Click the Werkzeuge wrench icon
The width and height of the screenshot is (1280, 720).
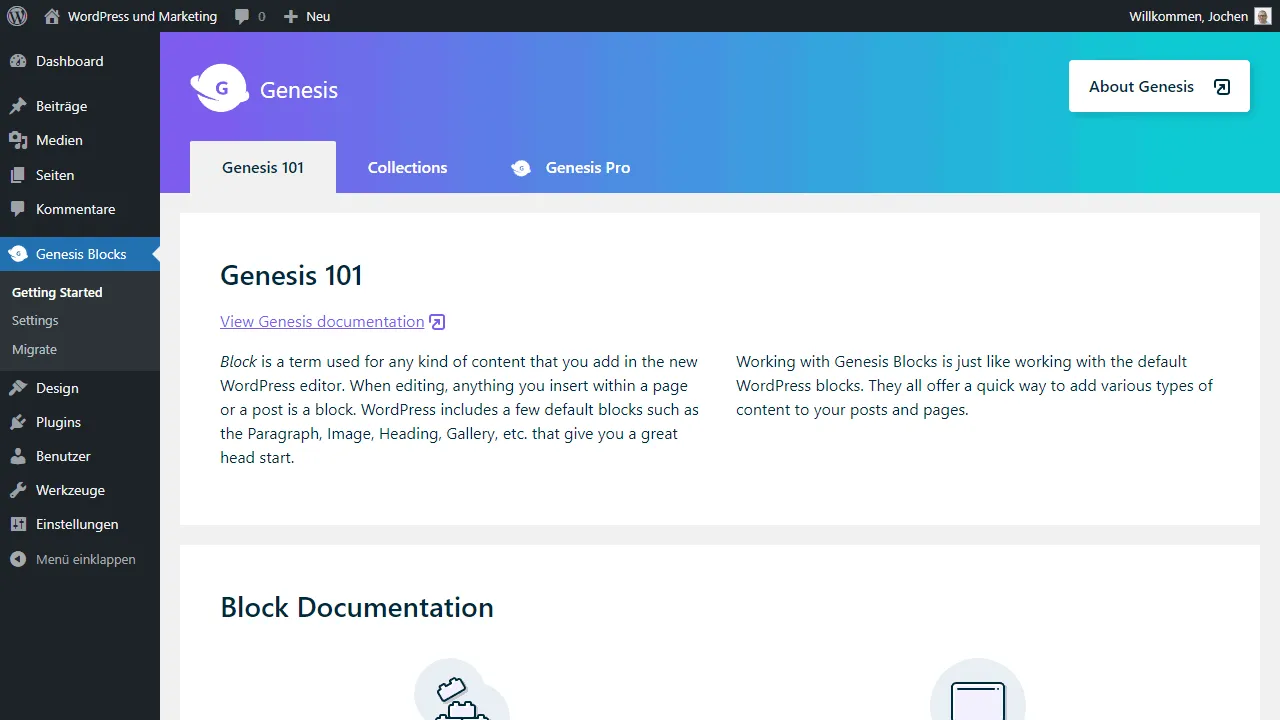18,490
